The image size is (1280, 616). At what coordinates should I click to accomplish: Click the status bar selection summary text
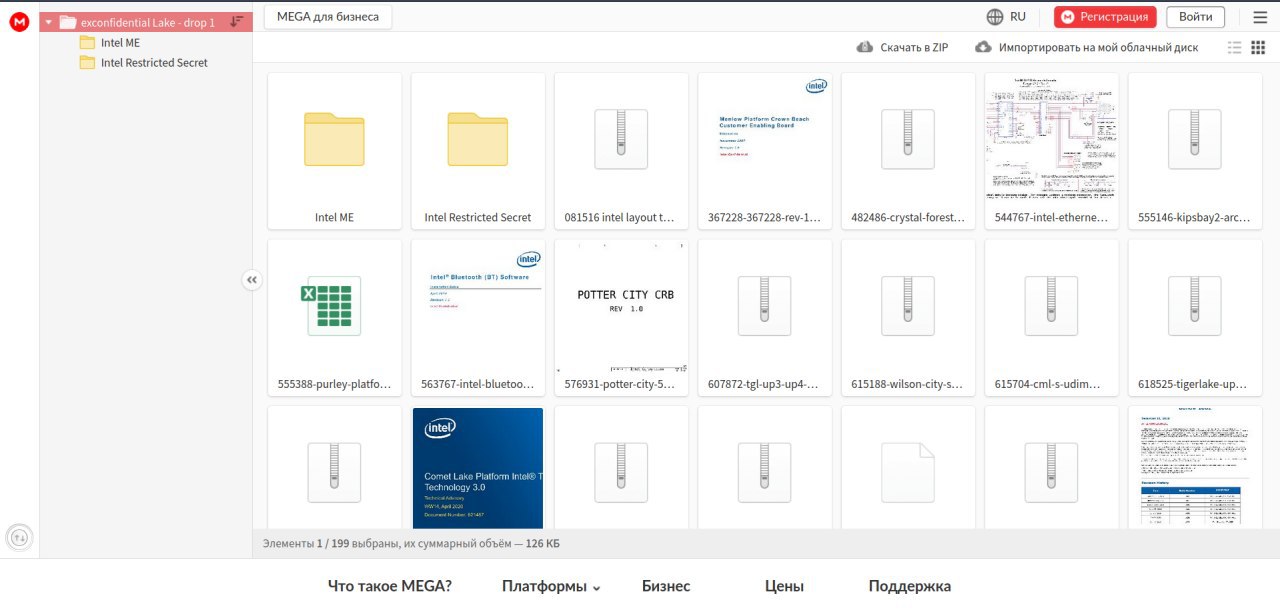tap(411, 544)
